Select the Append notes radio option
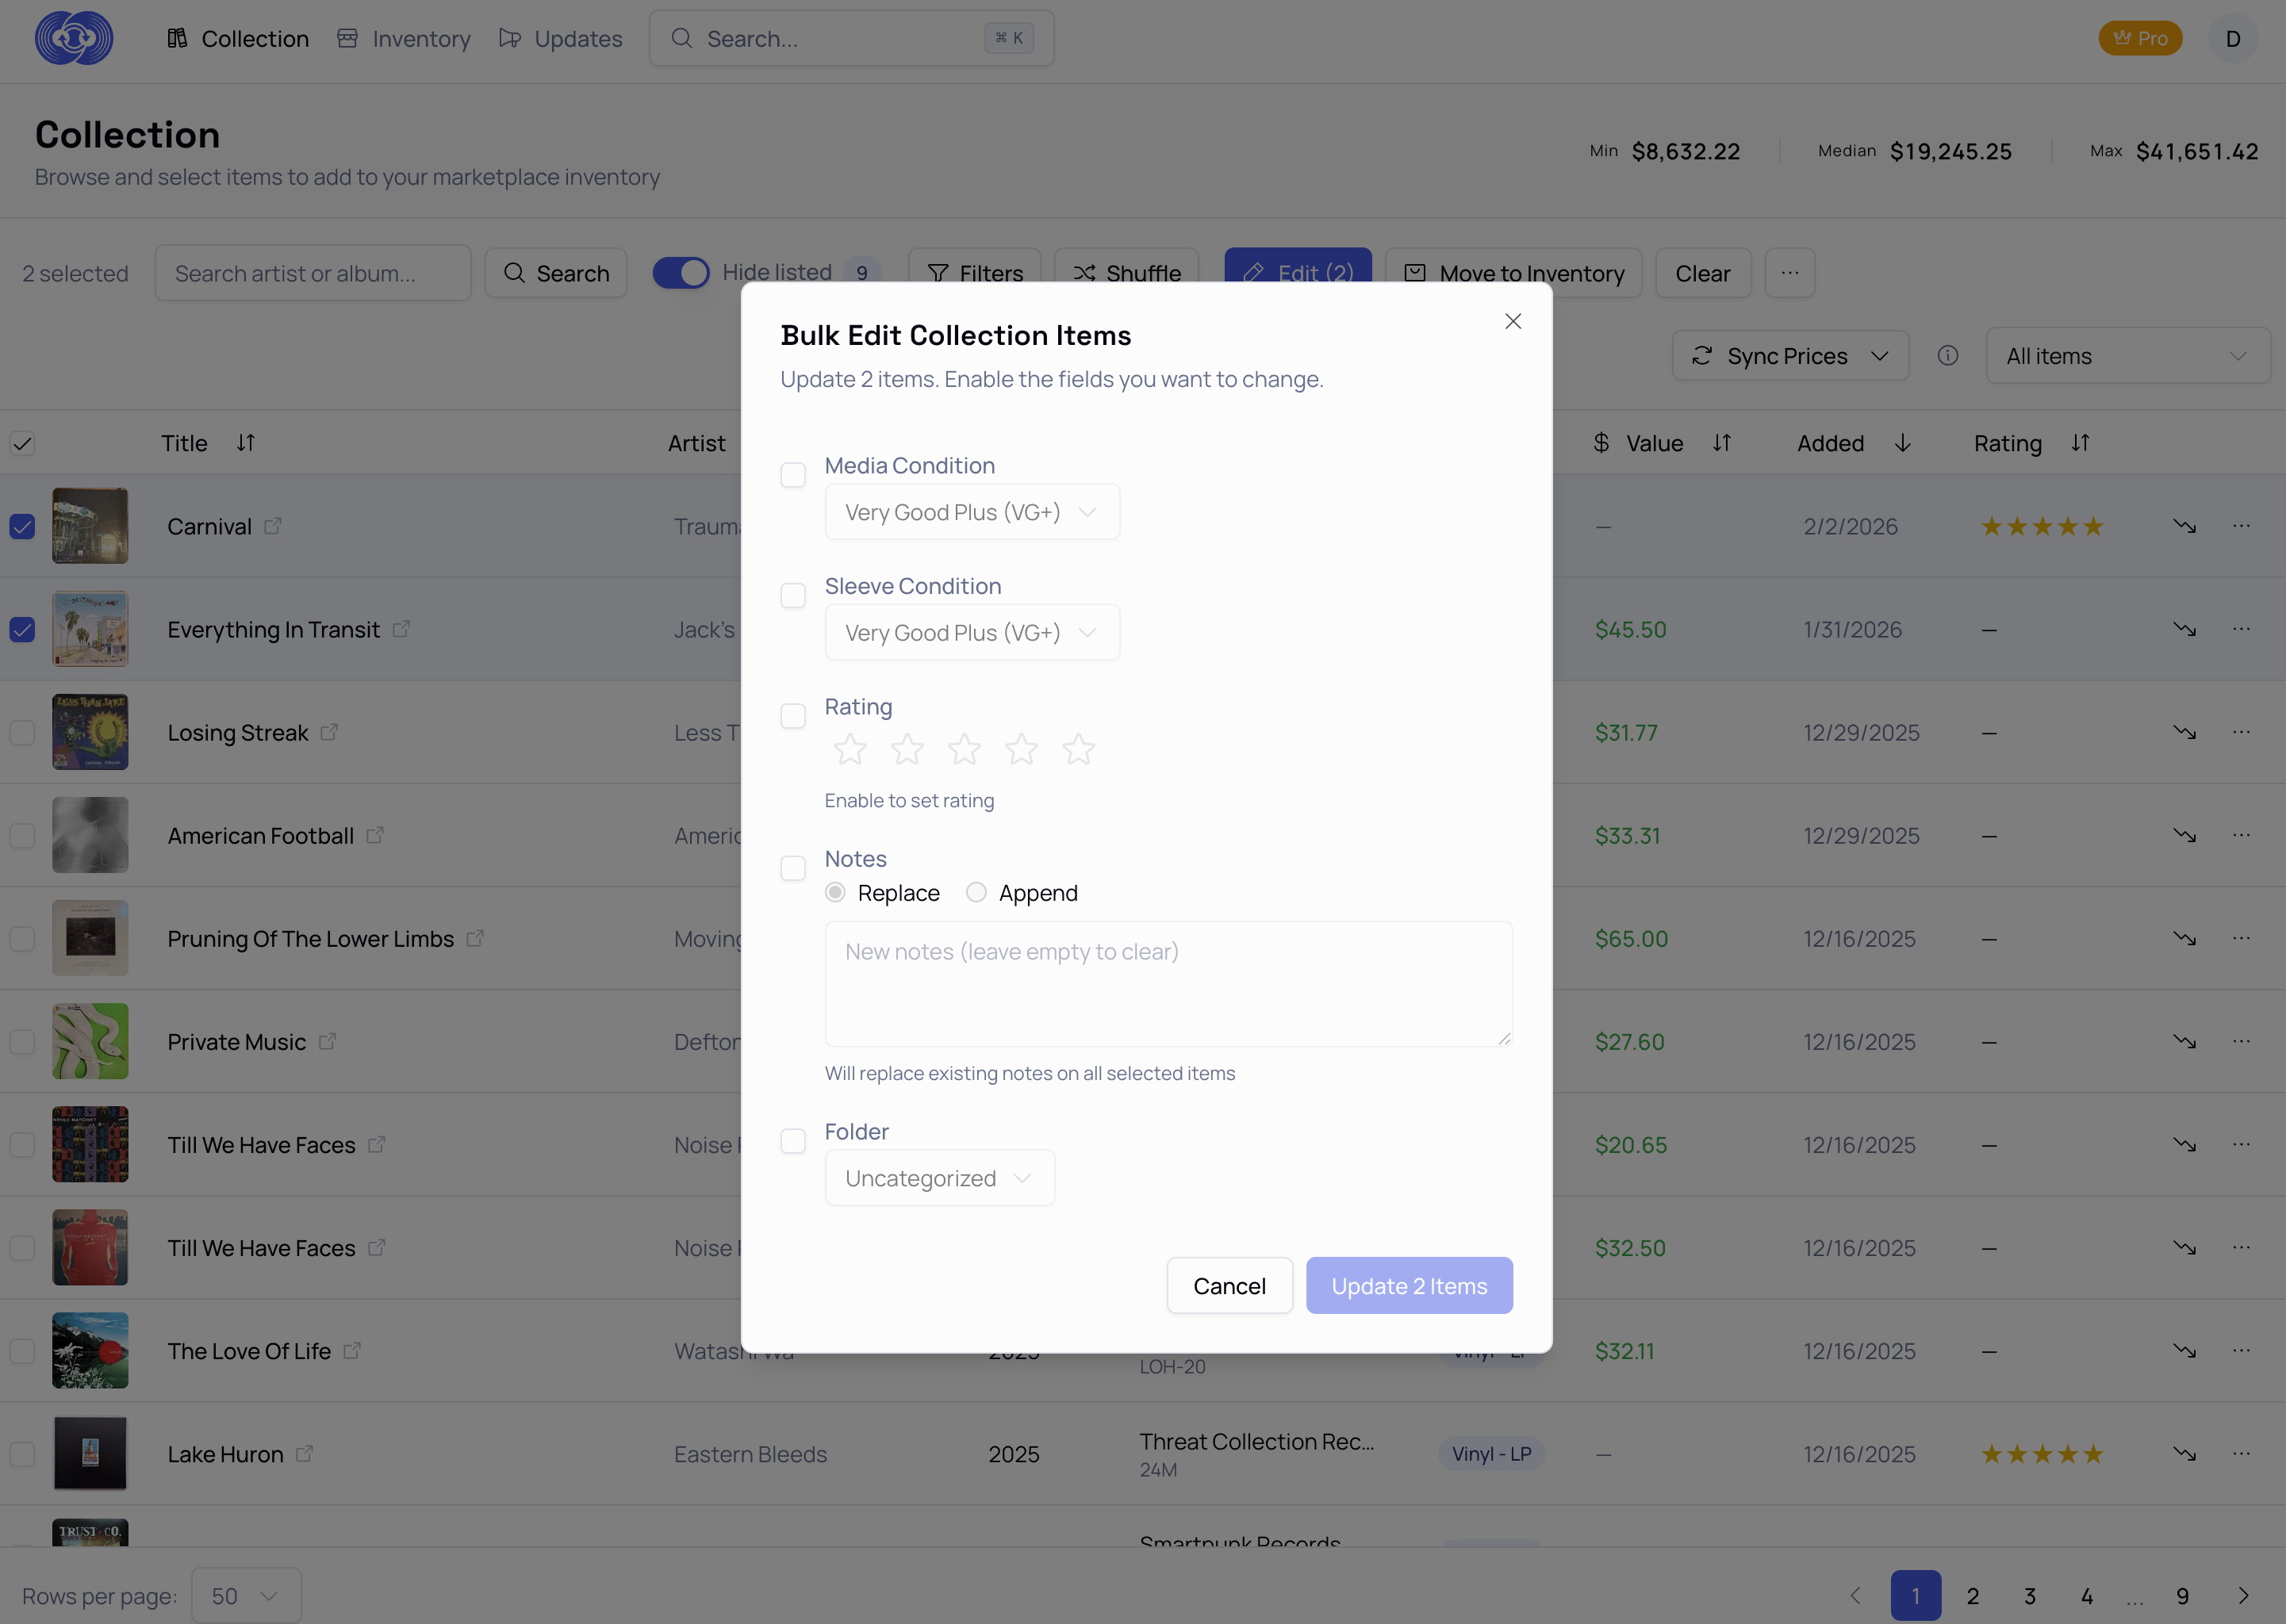The image size is (2286, 1624). (976, 892)
